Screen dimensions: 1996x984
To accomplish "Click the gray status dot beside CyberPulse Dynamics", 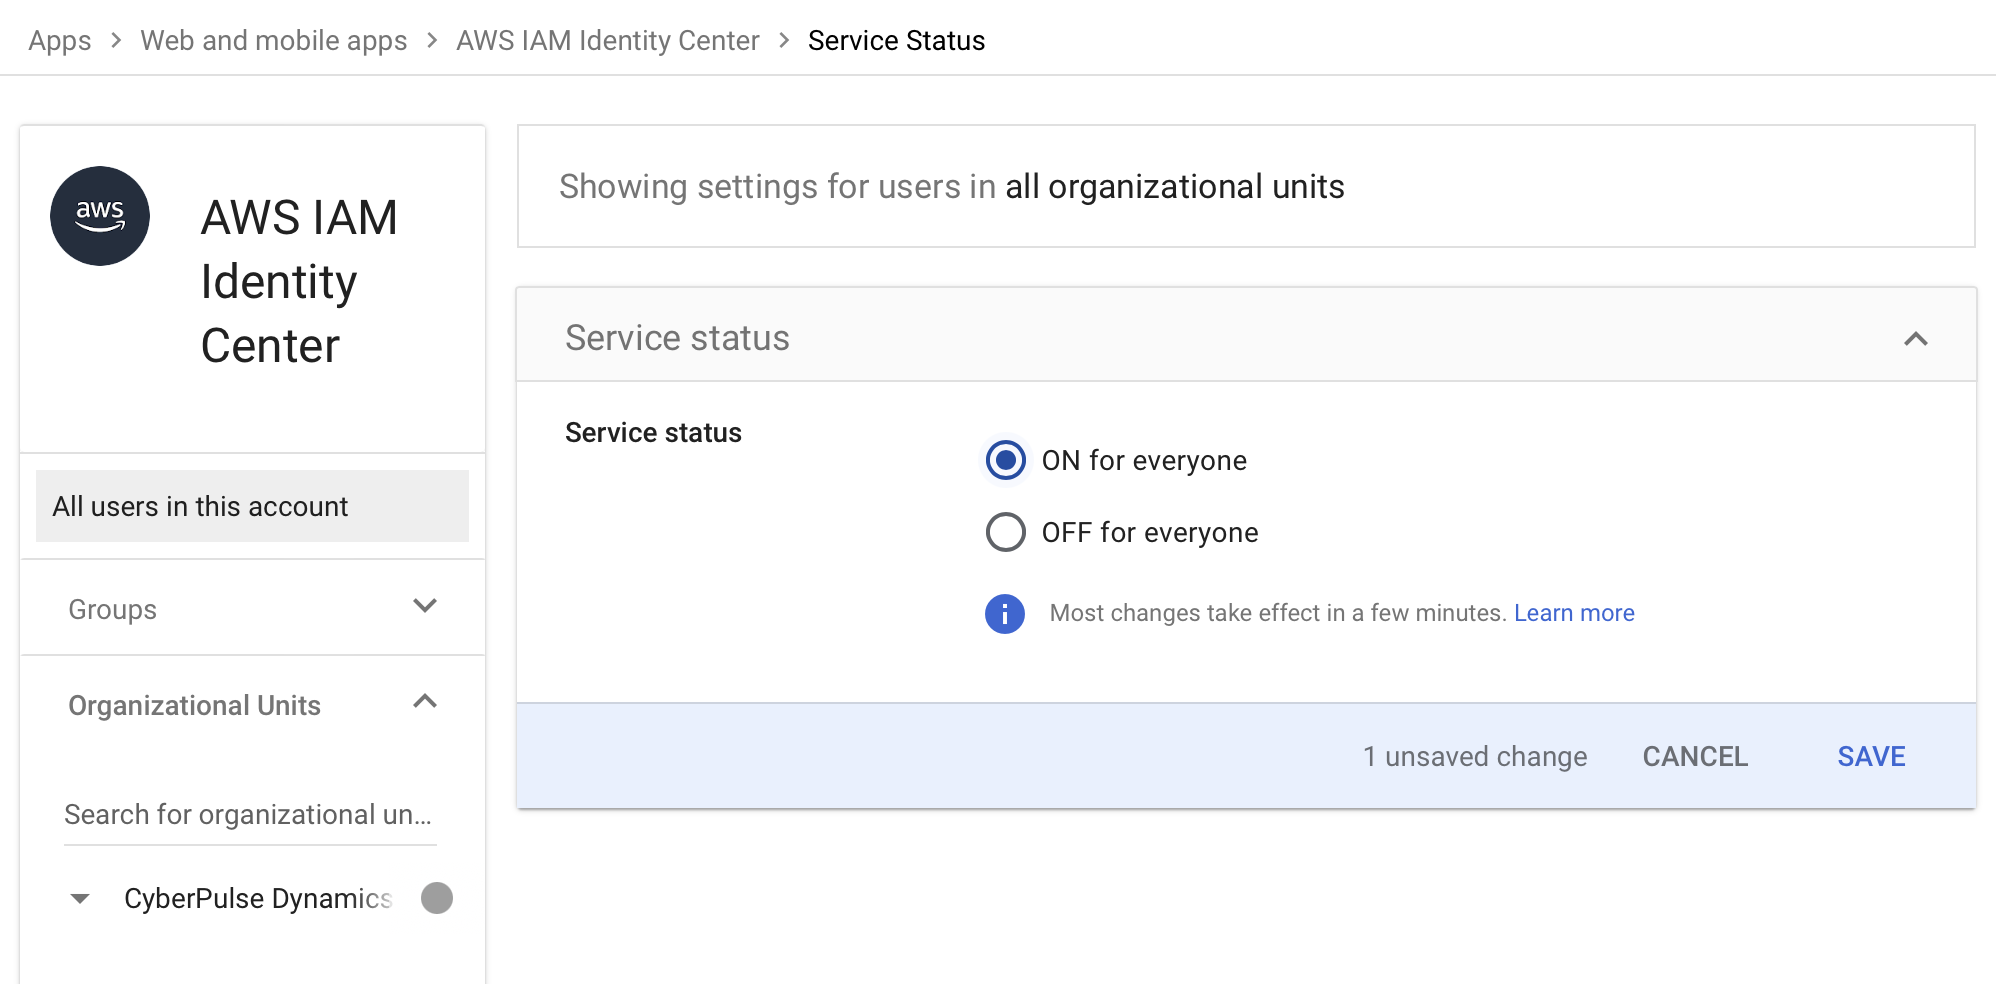I will pyautogui.click(x=437, y=898).
